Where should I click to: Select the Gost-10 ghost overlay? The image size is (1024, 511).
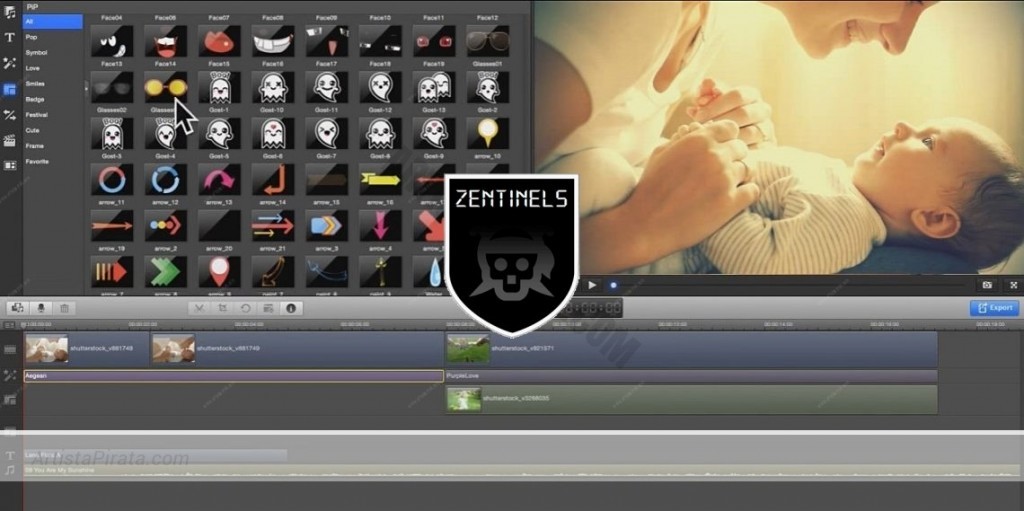click(x=273, y=88)
